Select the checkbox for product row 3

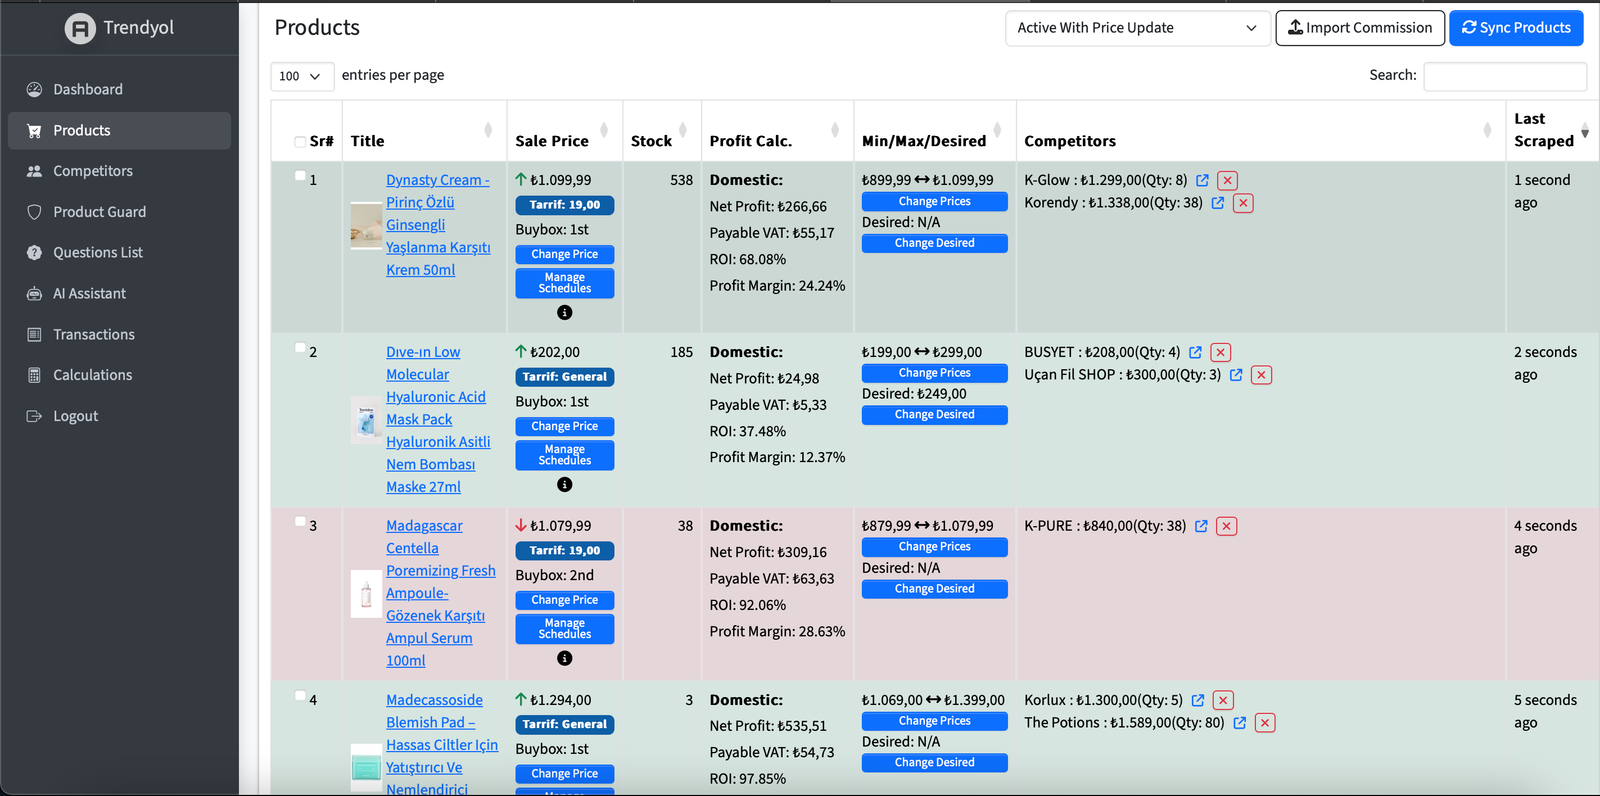[300, 522]
